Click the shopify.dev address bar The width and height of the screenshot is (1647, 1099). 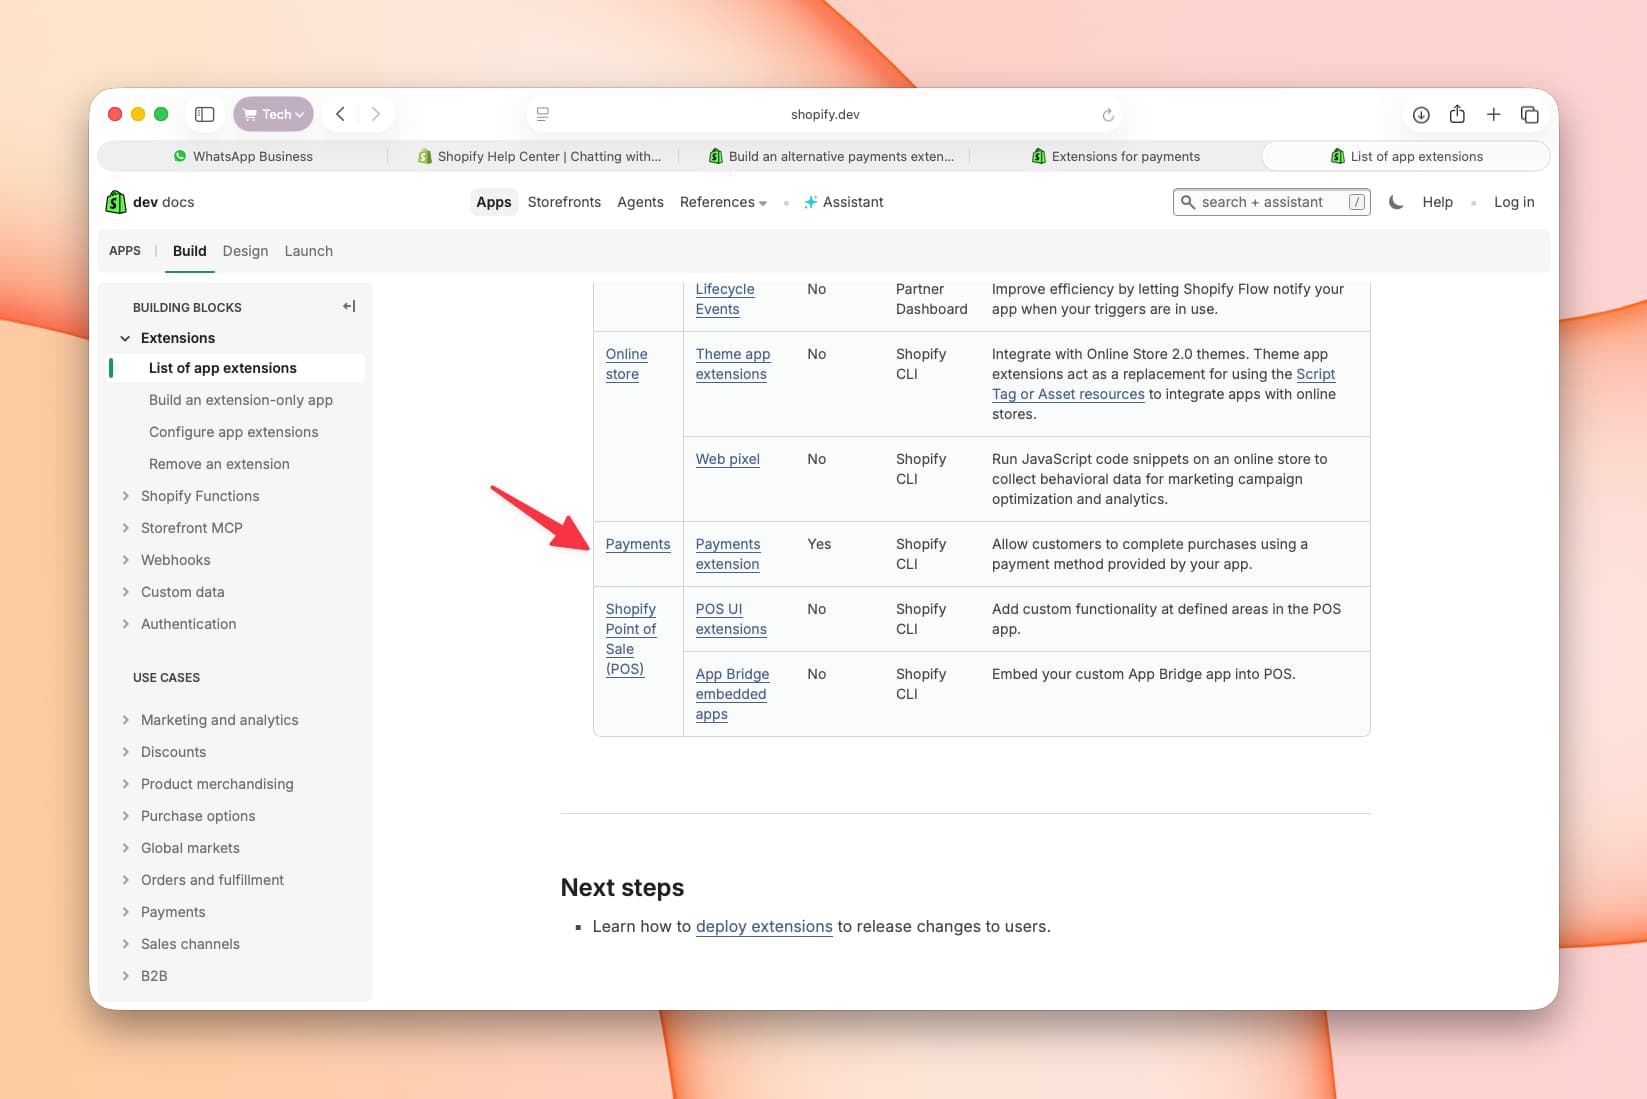(x=824, y=114)
